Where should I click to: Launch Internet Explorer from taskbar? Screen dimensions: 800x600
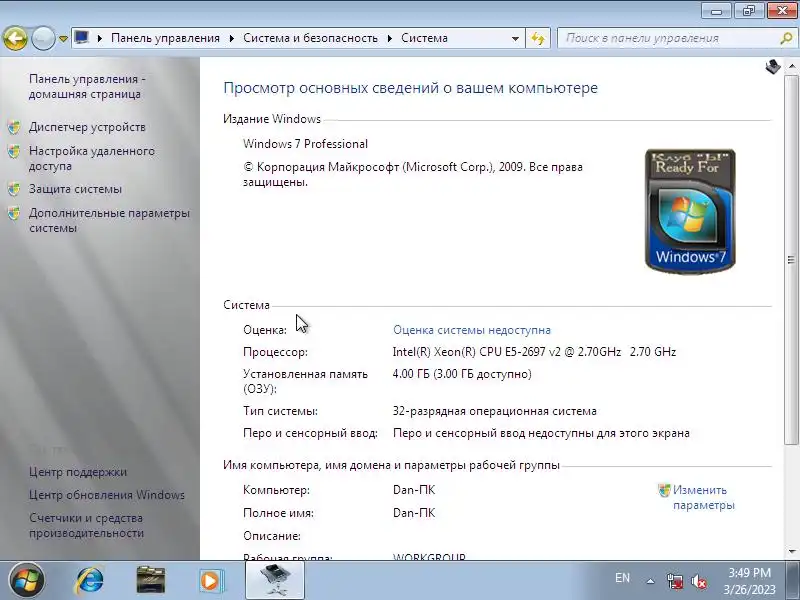[90, 581]
